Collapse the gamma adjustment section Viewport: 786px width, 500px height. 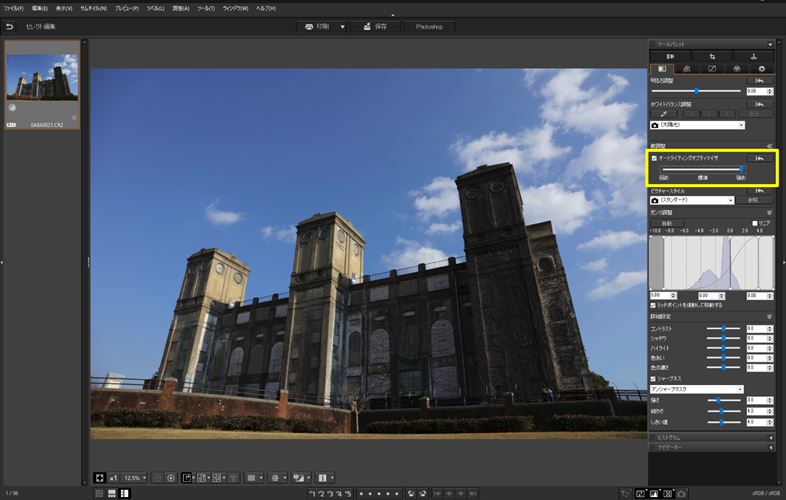click(769, 213)
